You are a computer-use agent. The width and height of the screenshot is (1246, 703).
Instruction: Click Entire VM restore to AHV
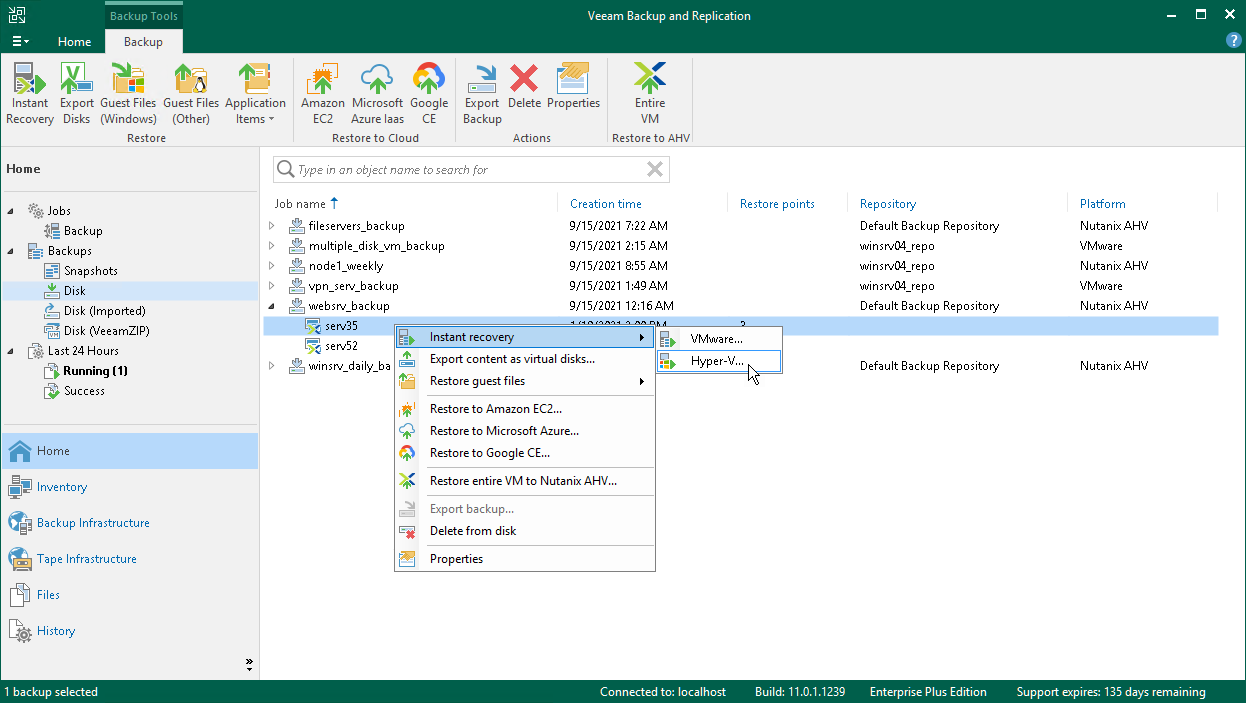point(650,93)
